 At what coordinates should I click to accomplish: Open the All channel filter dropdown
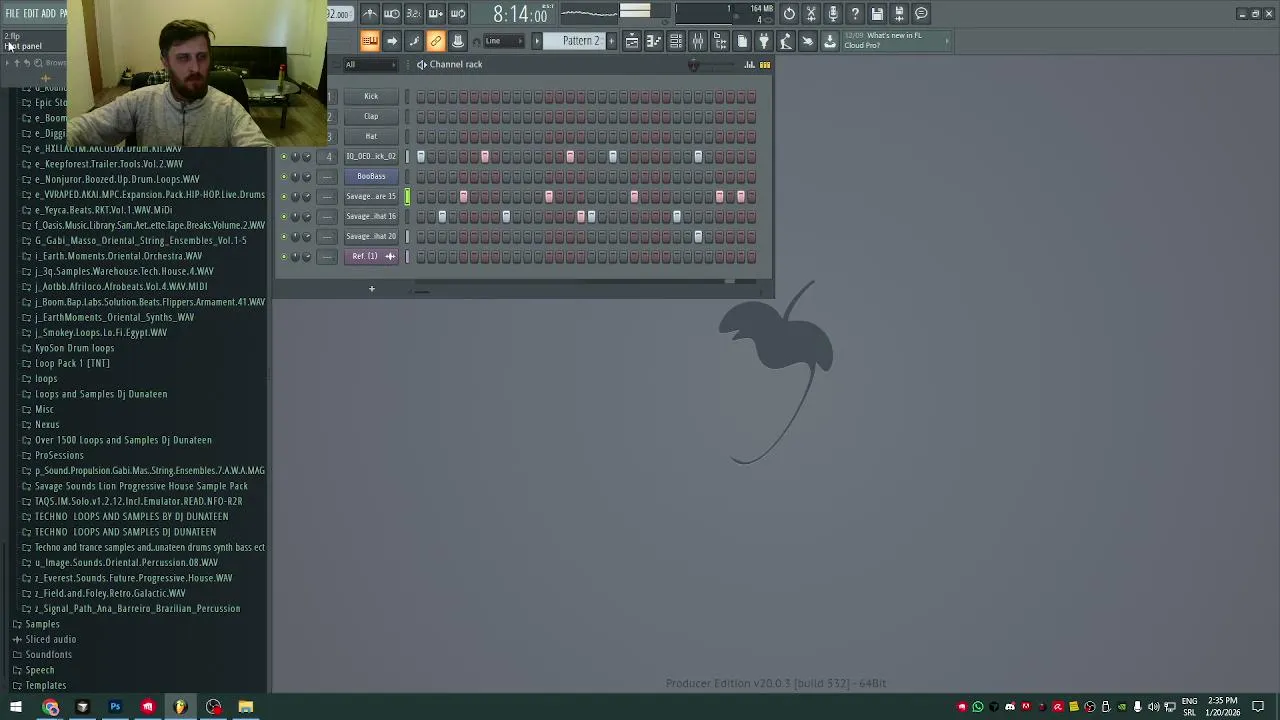pyautogui.click(x=370, y=65)
